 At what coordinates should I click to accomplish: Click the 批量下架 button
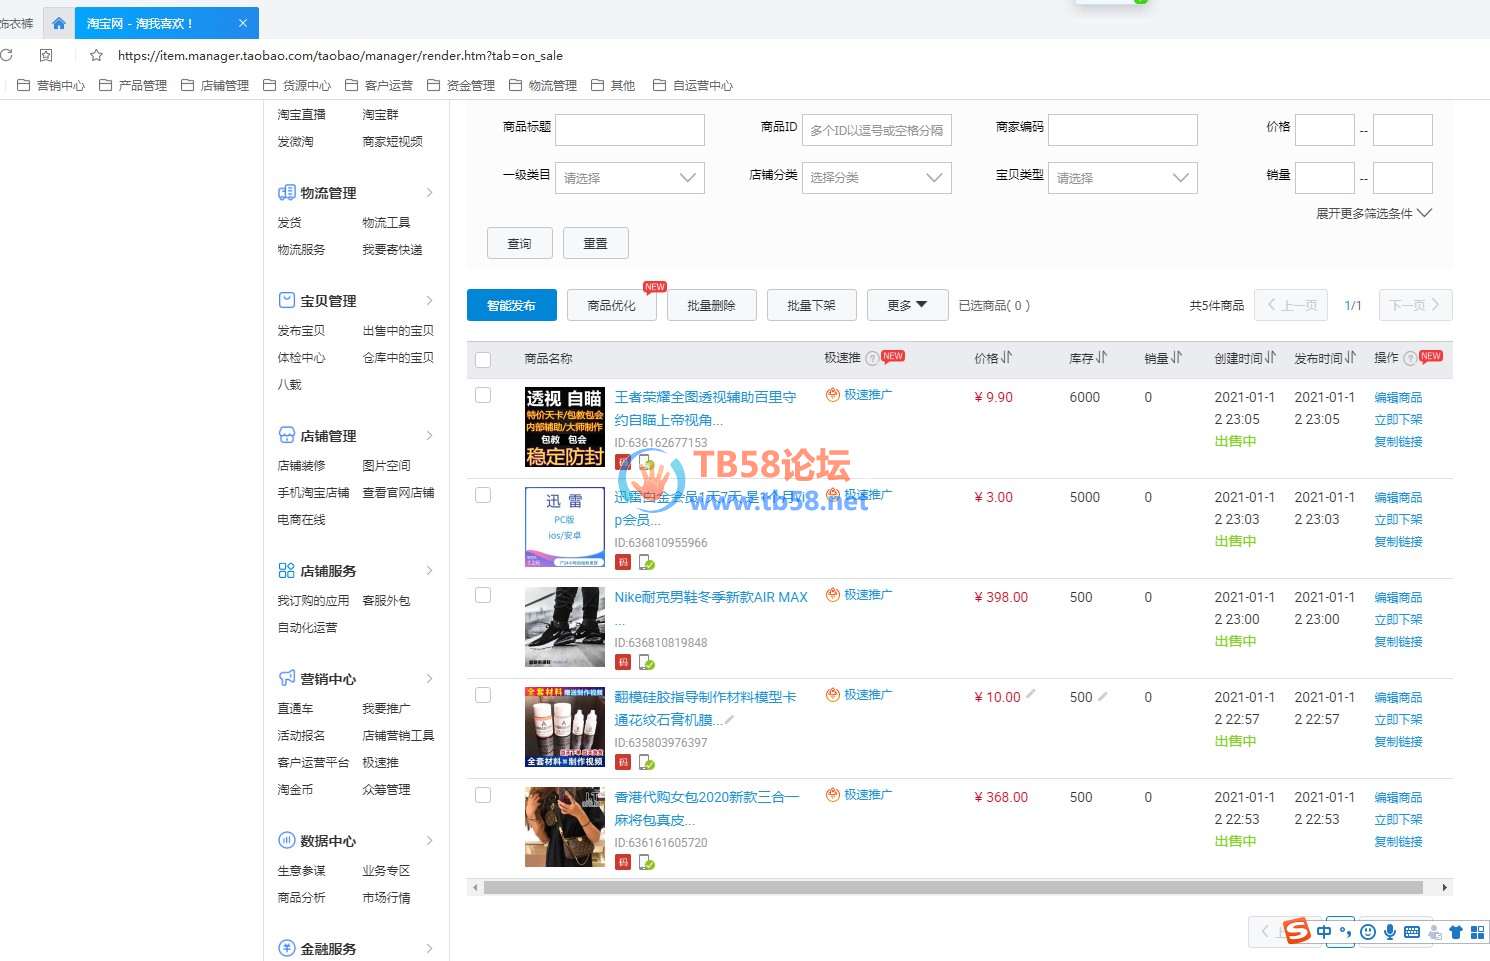[812, 305]
